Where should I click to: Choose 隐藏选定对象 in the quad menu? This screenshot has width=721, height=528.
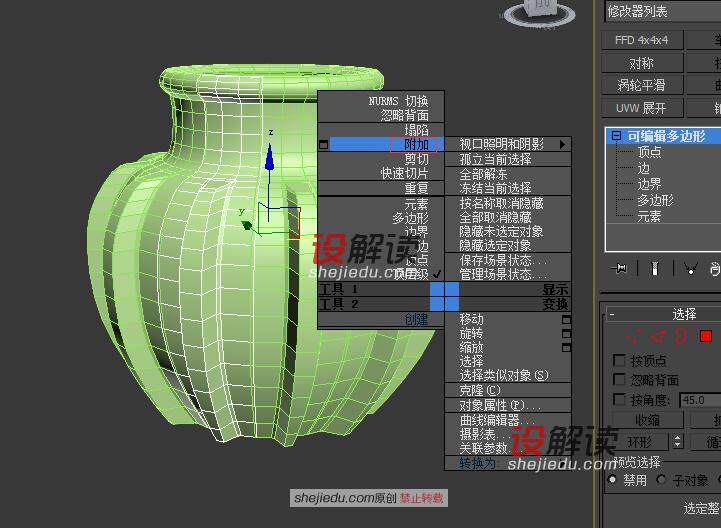click(x=496, y=246)
